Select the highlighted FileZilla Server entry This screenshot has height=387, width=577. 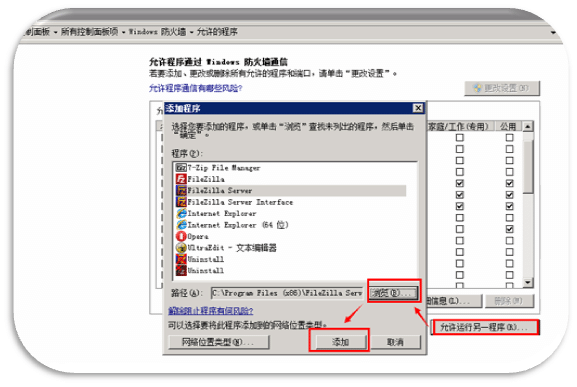click(291, 191)
